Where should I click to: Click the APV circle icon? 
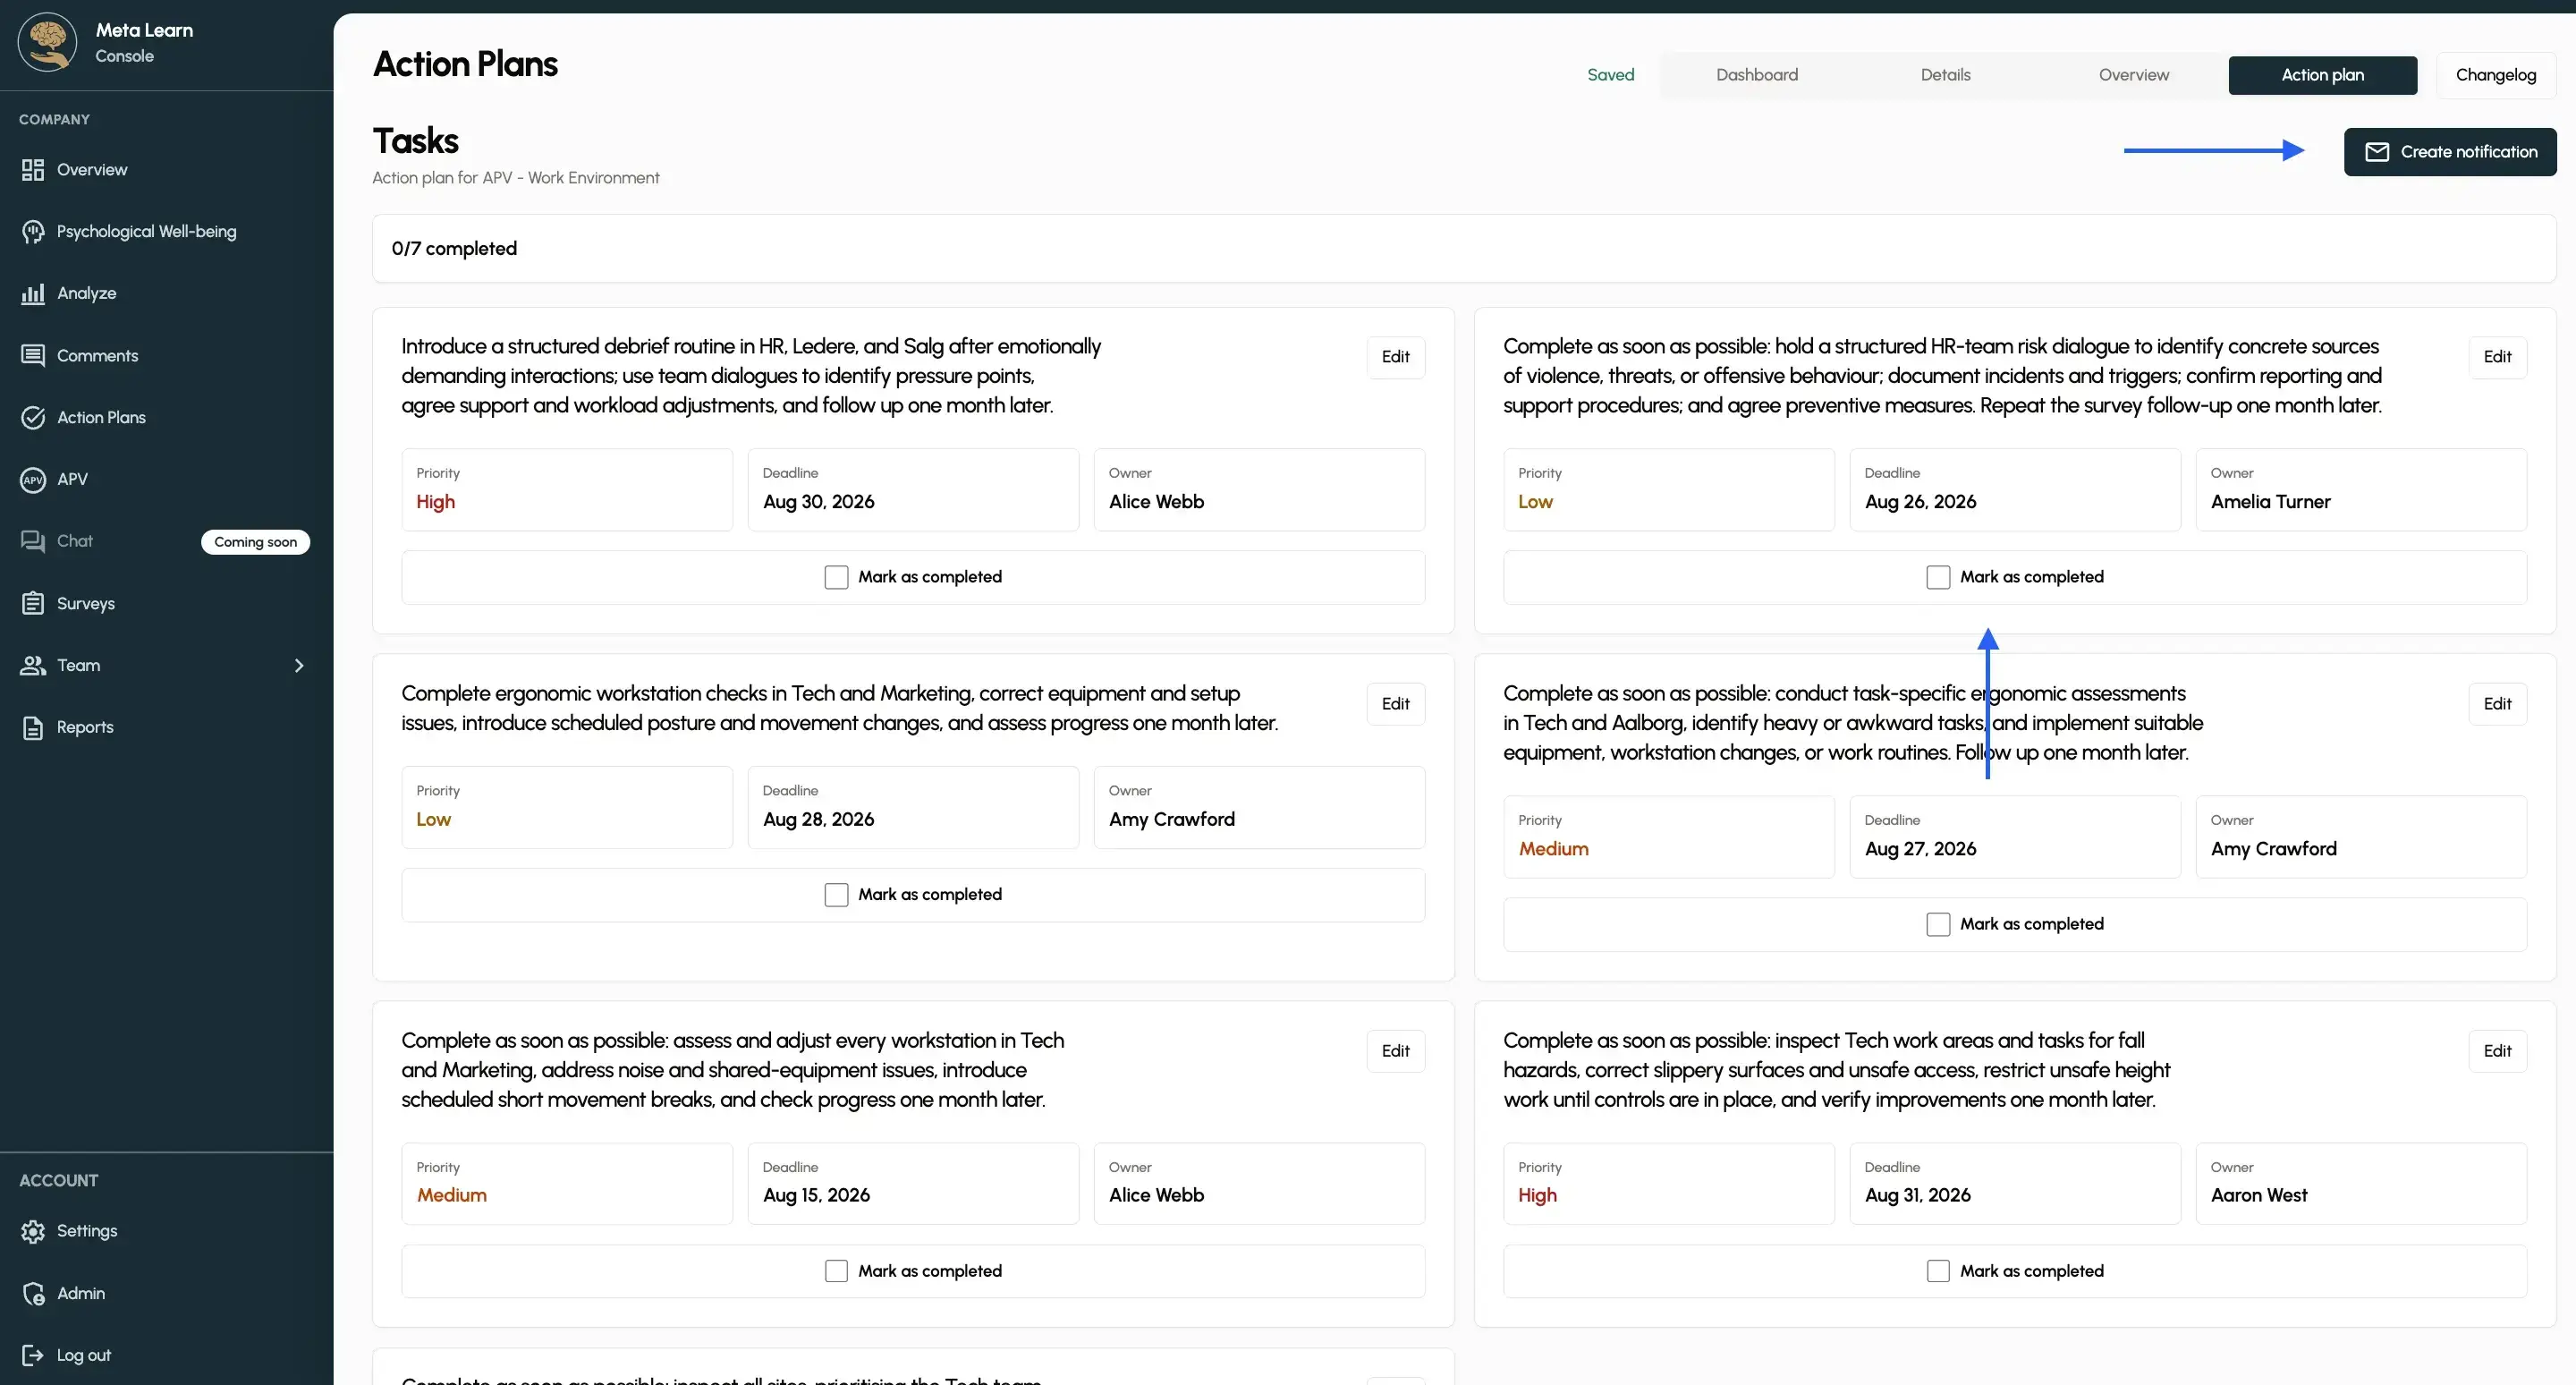(x=33, y=480)
